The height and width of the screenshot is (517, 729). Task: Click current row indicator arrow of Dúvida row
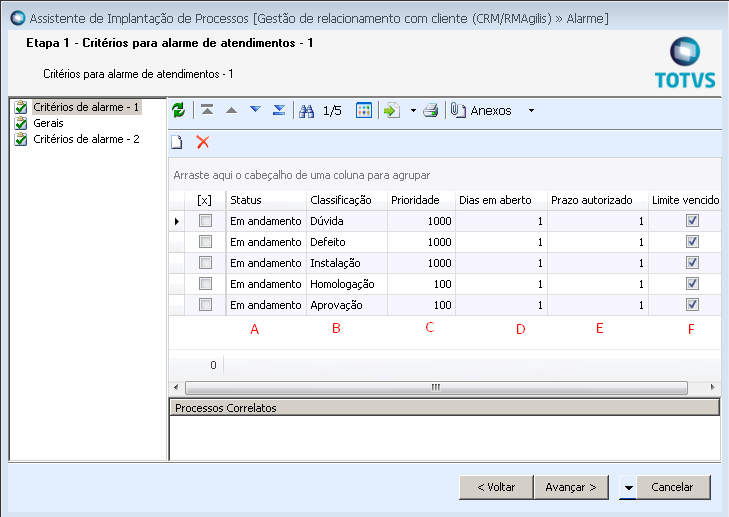[177, 221]
